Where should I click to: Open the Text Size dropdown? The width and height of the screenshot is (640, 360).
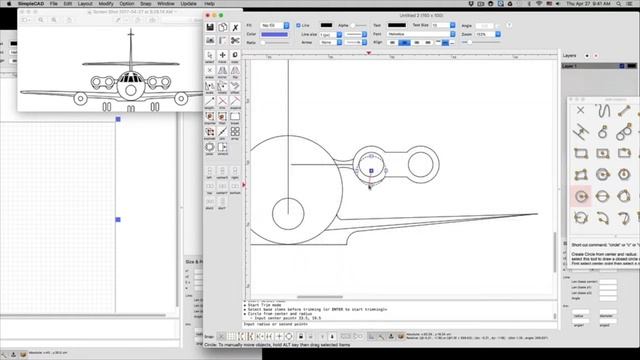tap(443, 25)
